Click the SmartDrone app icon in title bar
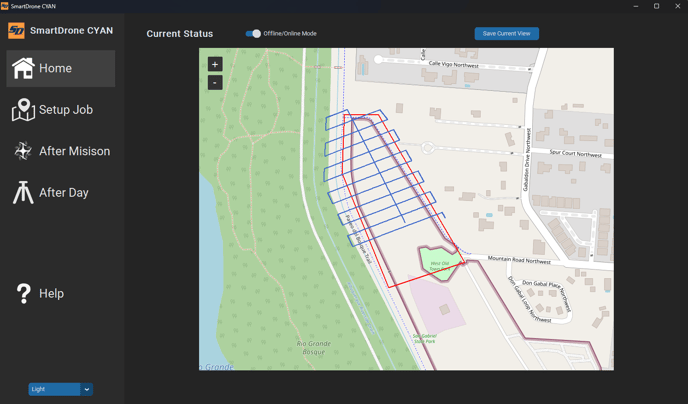Image resolution: width=688 pixels, height=404 pixels. (5, 6)
